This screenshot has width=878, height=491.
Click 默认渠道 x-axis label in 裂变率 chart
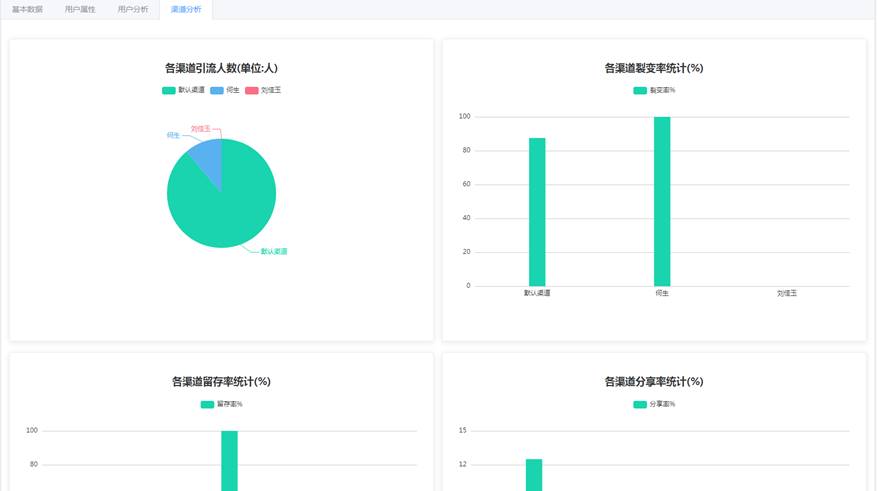[537, 293]
